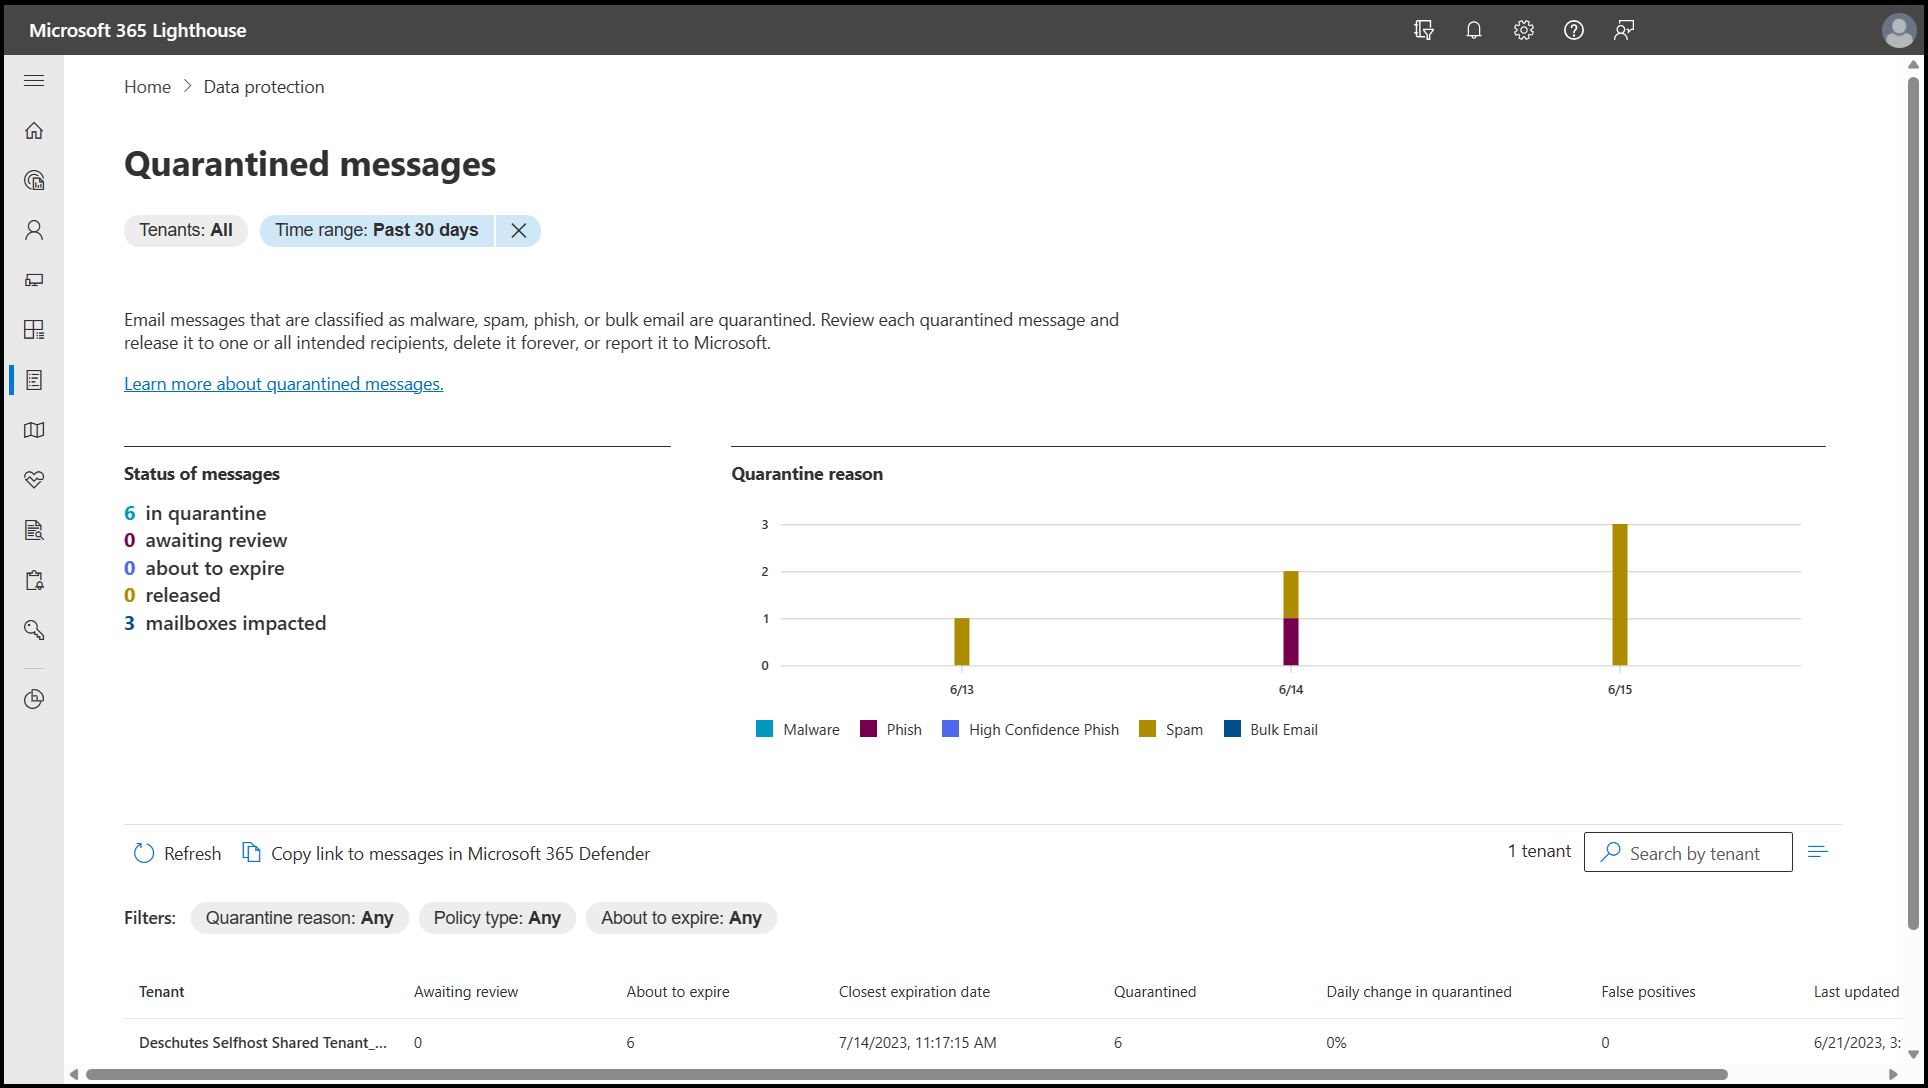Open the Home page icon in sidebar
This screenshot has height=1088, width=1928.
(34, 130)
